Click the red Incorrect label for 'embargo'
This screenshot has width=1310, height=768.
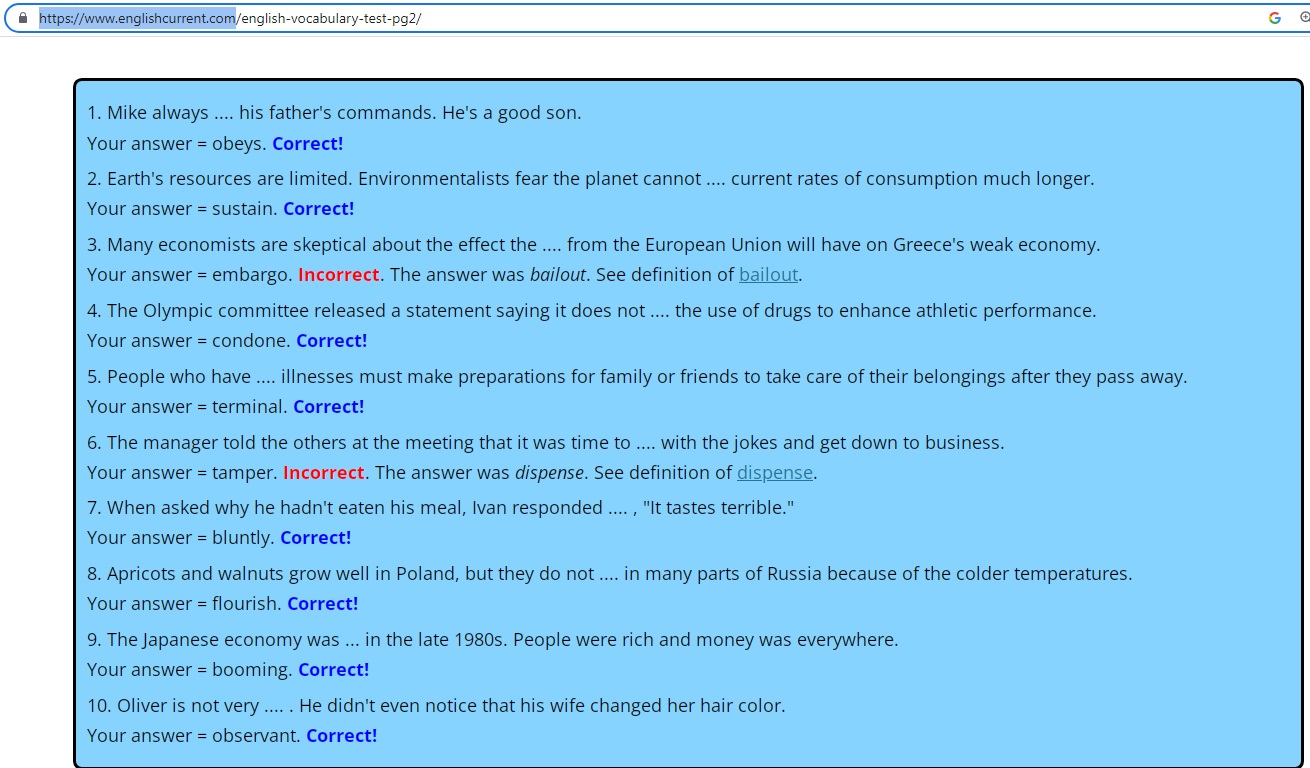339,275
